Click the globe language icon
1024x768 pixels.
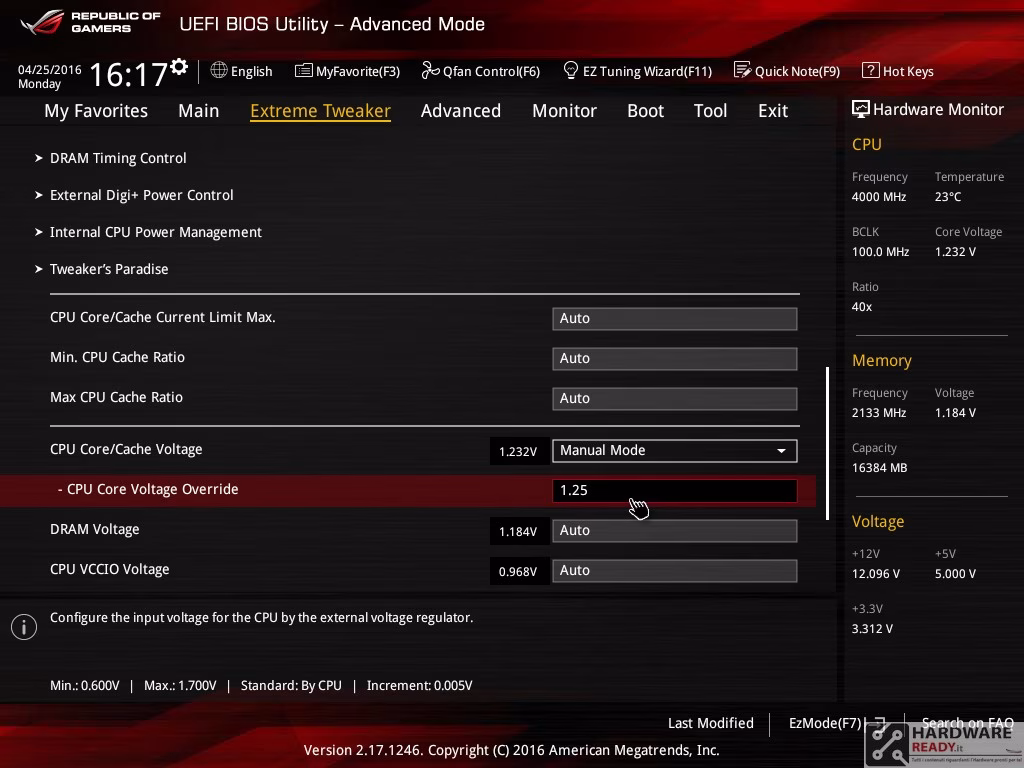(x=219, y=70)
